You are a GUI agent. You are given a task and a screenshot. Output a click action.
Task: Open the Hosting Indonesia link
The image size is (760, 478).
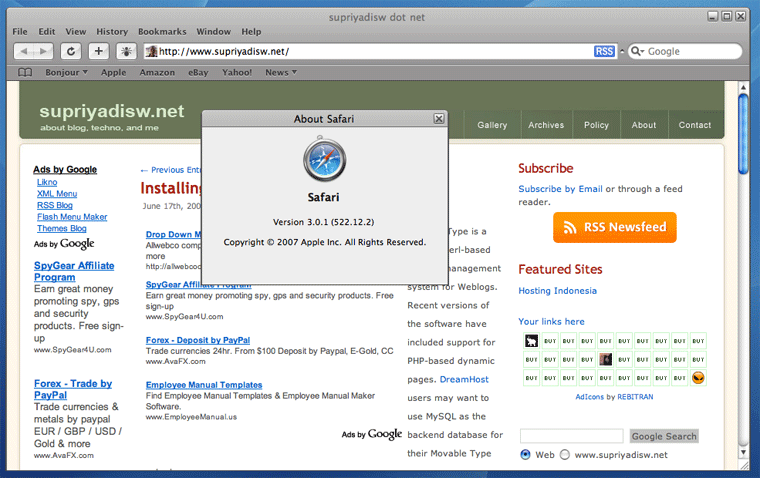coord(557,291)
